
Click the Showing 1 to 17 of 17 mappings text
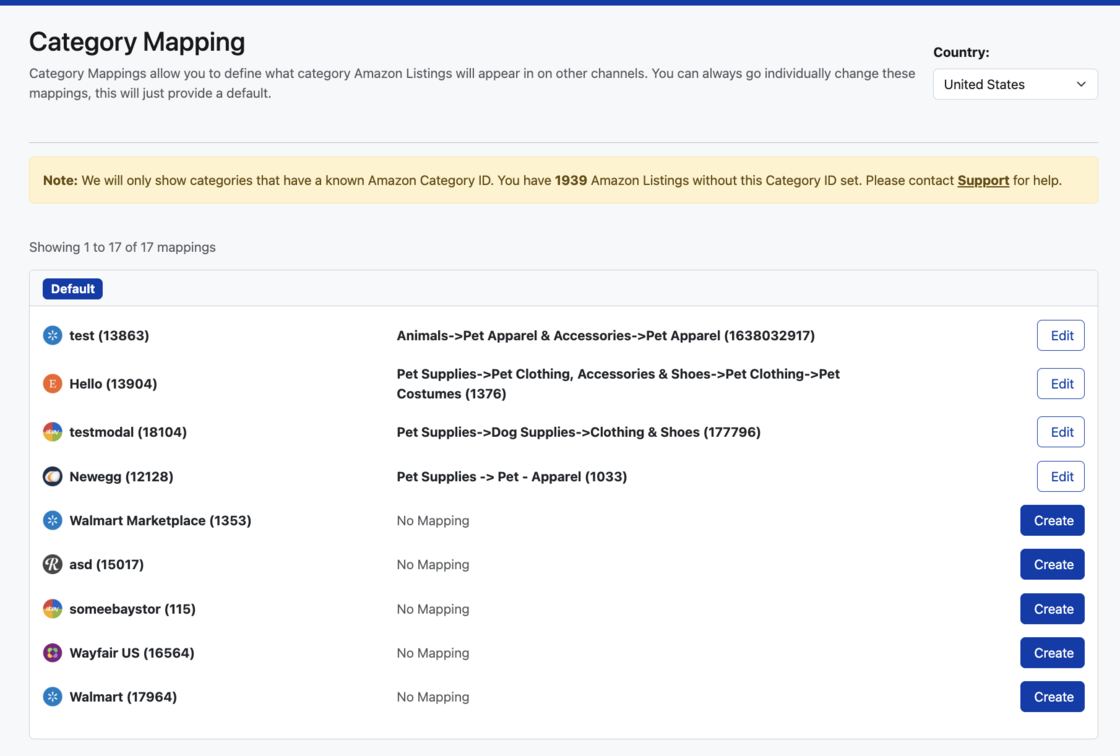122,247
